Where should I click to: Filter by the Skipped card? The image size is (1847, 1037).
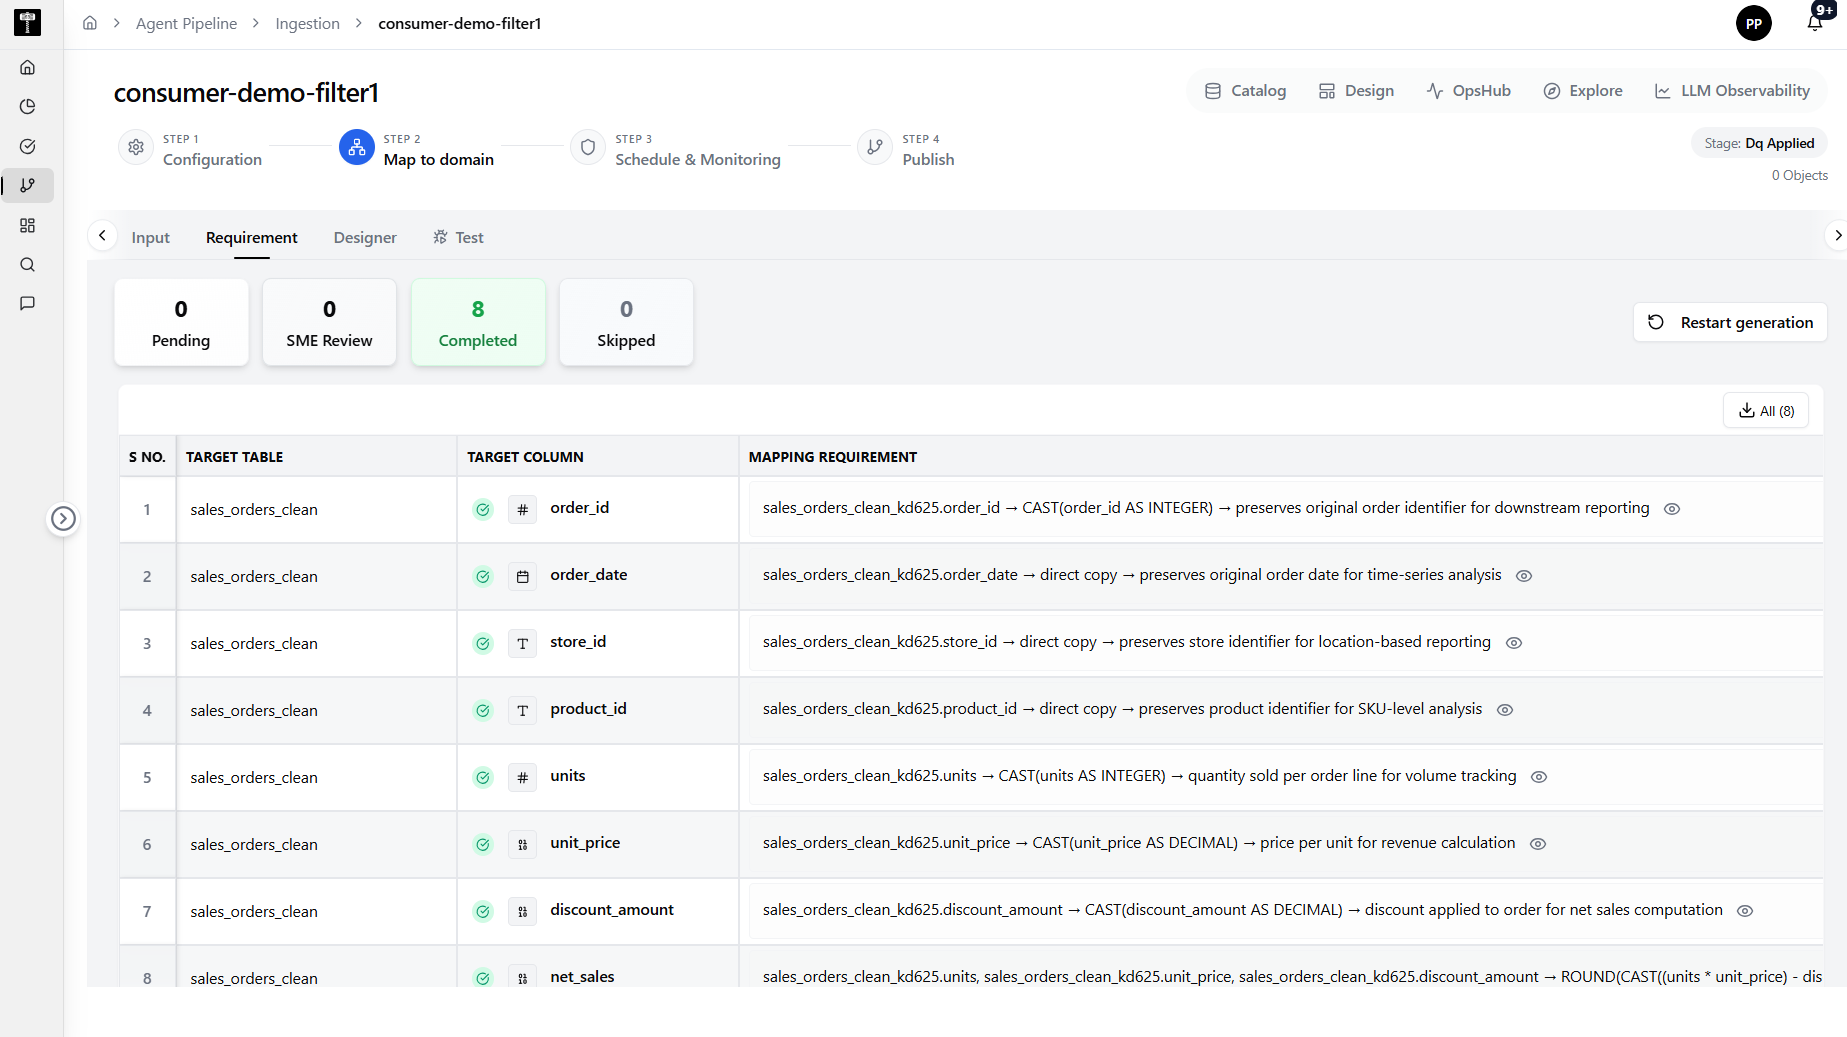click(x=626, y=322)
